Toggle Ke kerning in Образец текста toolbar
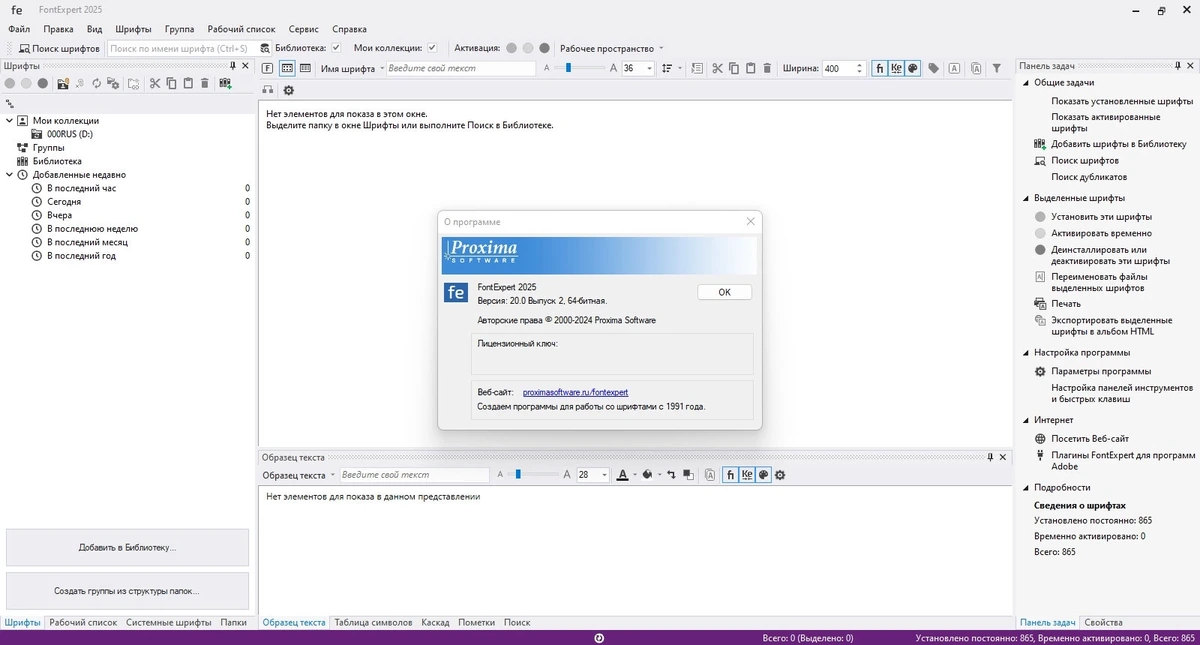This screenshot has height=645, width=1200. (x=747, y=475)
